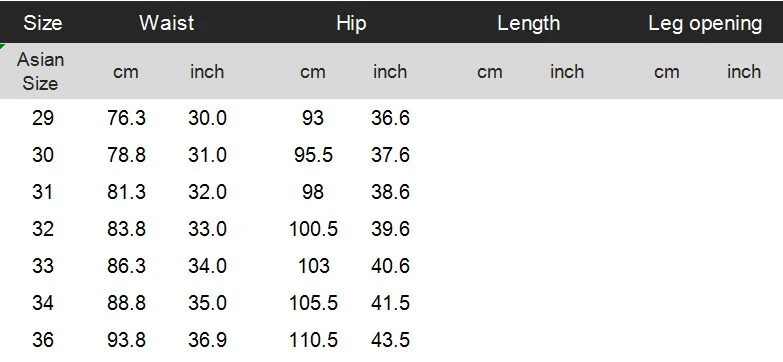Click size 30 in the size column
Image resolution: width=783 pixels, height=362 pixels.
point(42,155)
